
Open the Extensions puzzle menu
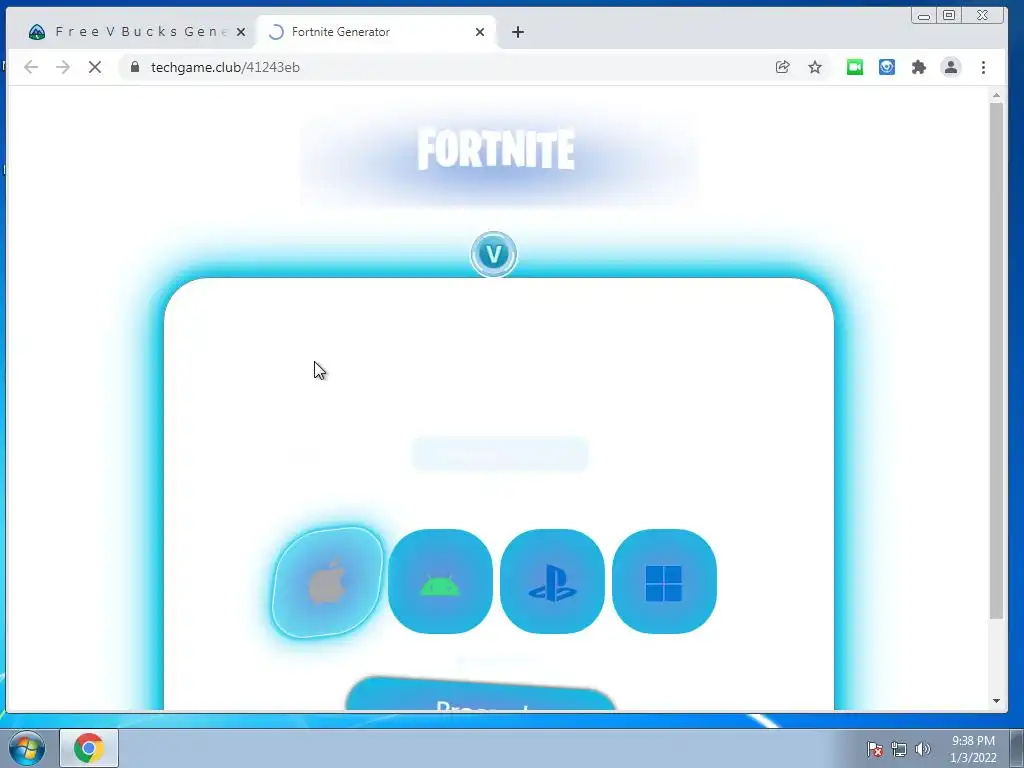click(919, 67)
